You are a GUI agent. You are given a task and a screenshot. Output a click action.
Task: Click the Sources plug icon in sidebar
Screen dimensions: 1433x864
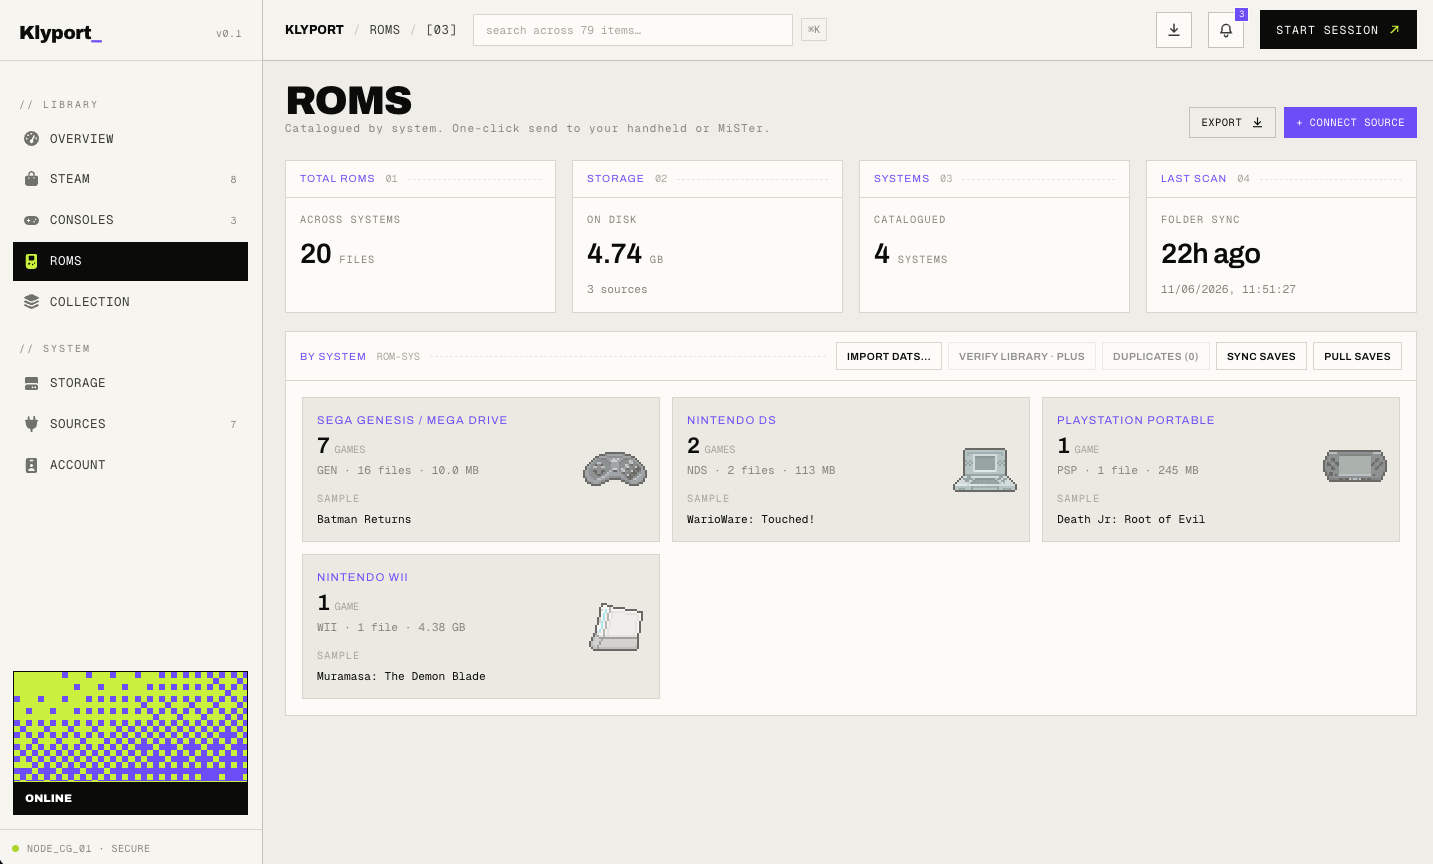point(31,424)
